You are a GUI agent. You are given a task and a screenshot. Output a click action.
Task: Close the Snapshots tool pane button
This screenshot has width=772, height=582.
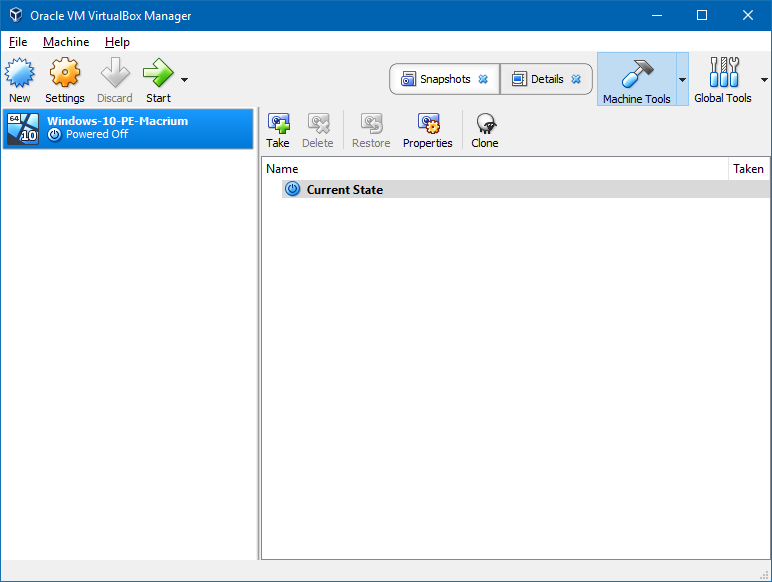pos(483,79)
